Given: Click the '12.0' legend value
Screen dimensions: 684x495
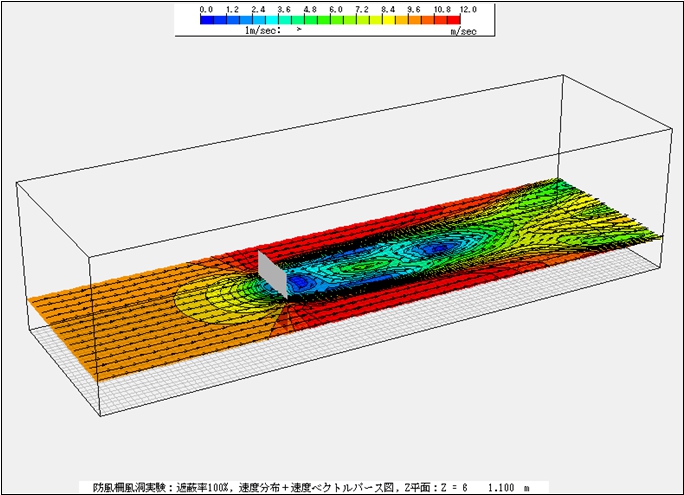Looking at the screenshot, I should (469, 10).
